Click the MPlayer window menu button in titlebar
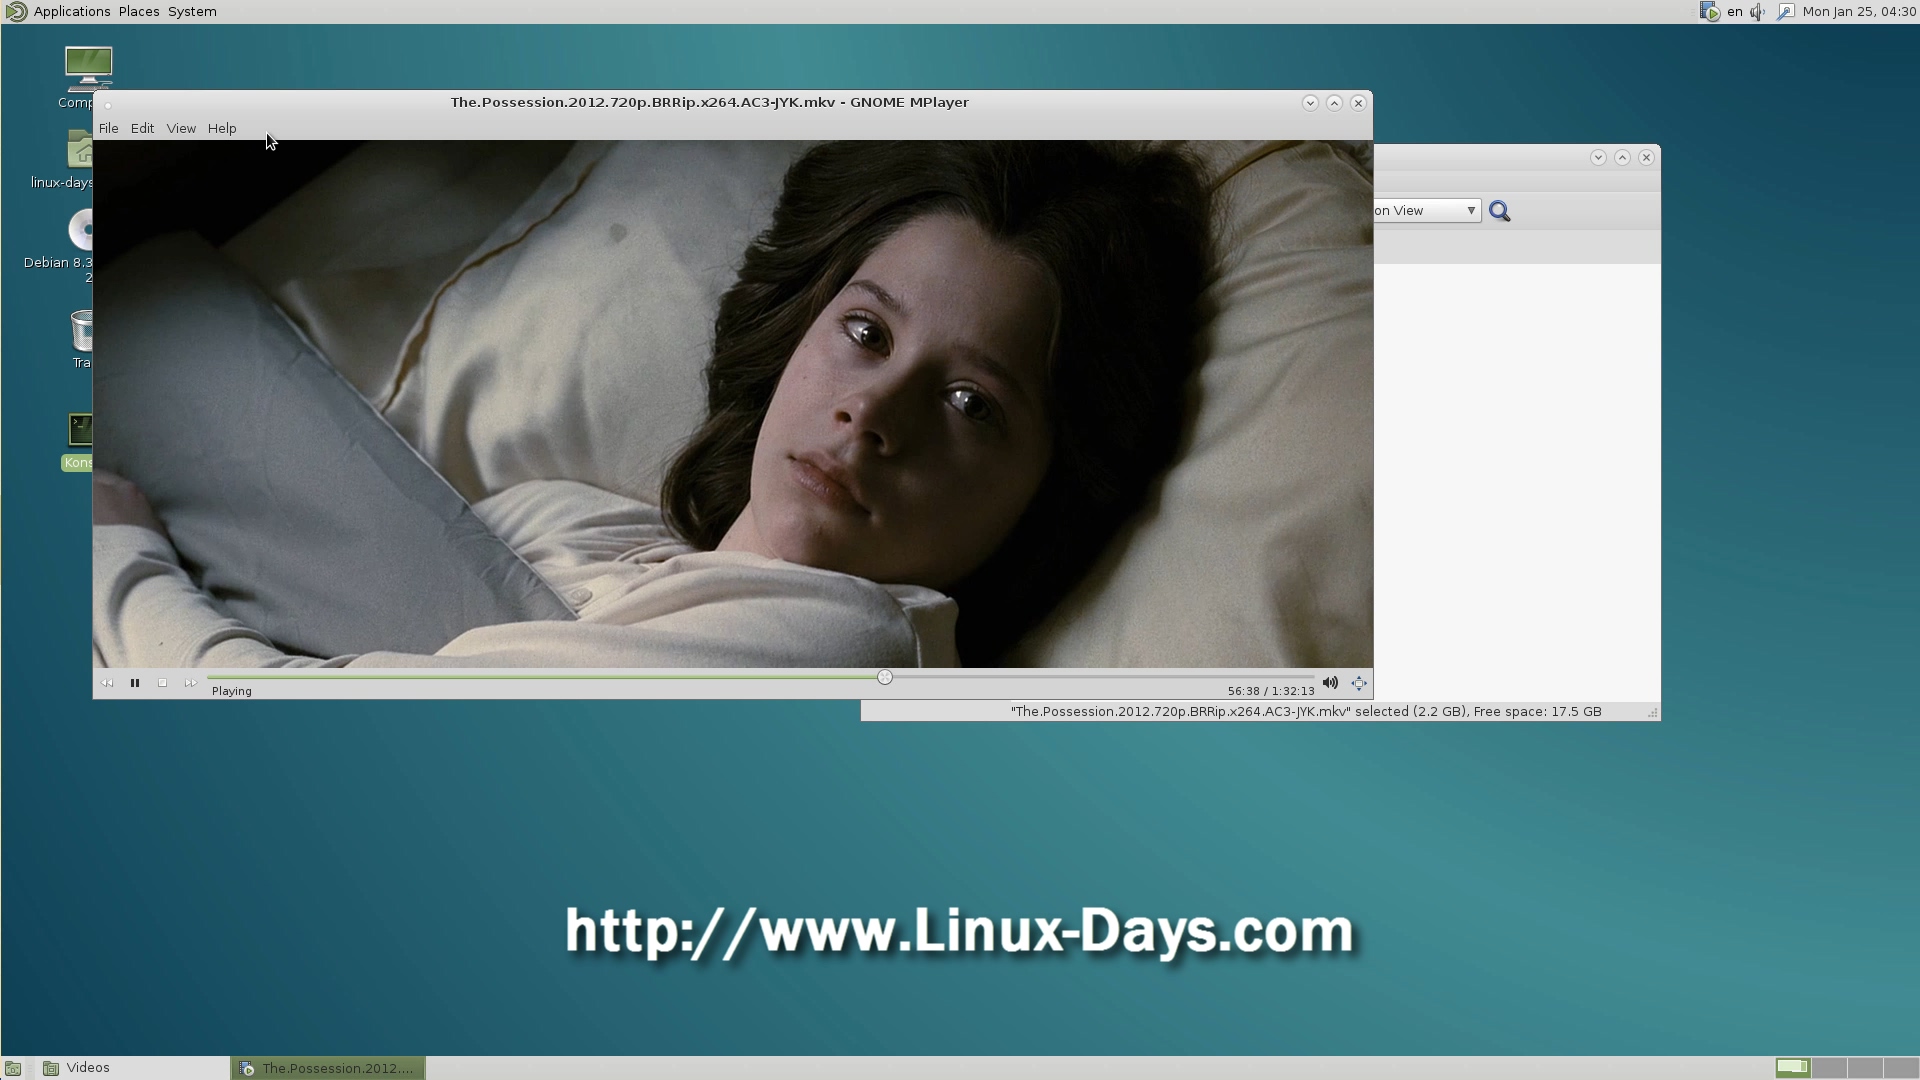Image resolution: width=1920 pixels, height=1080 pixels. coord(108,104)
